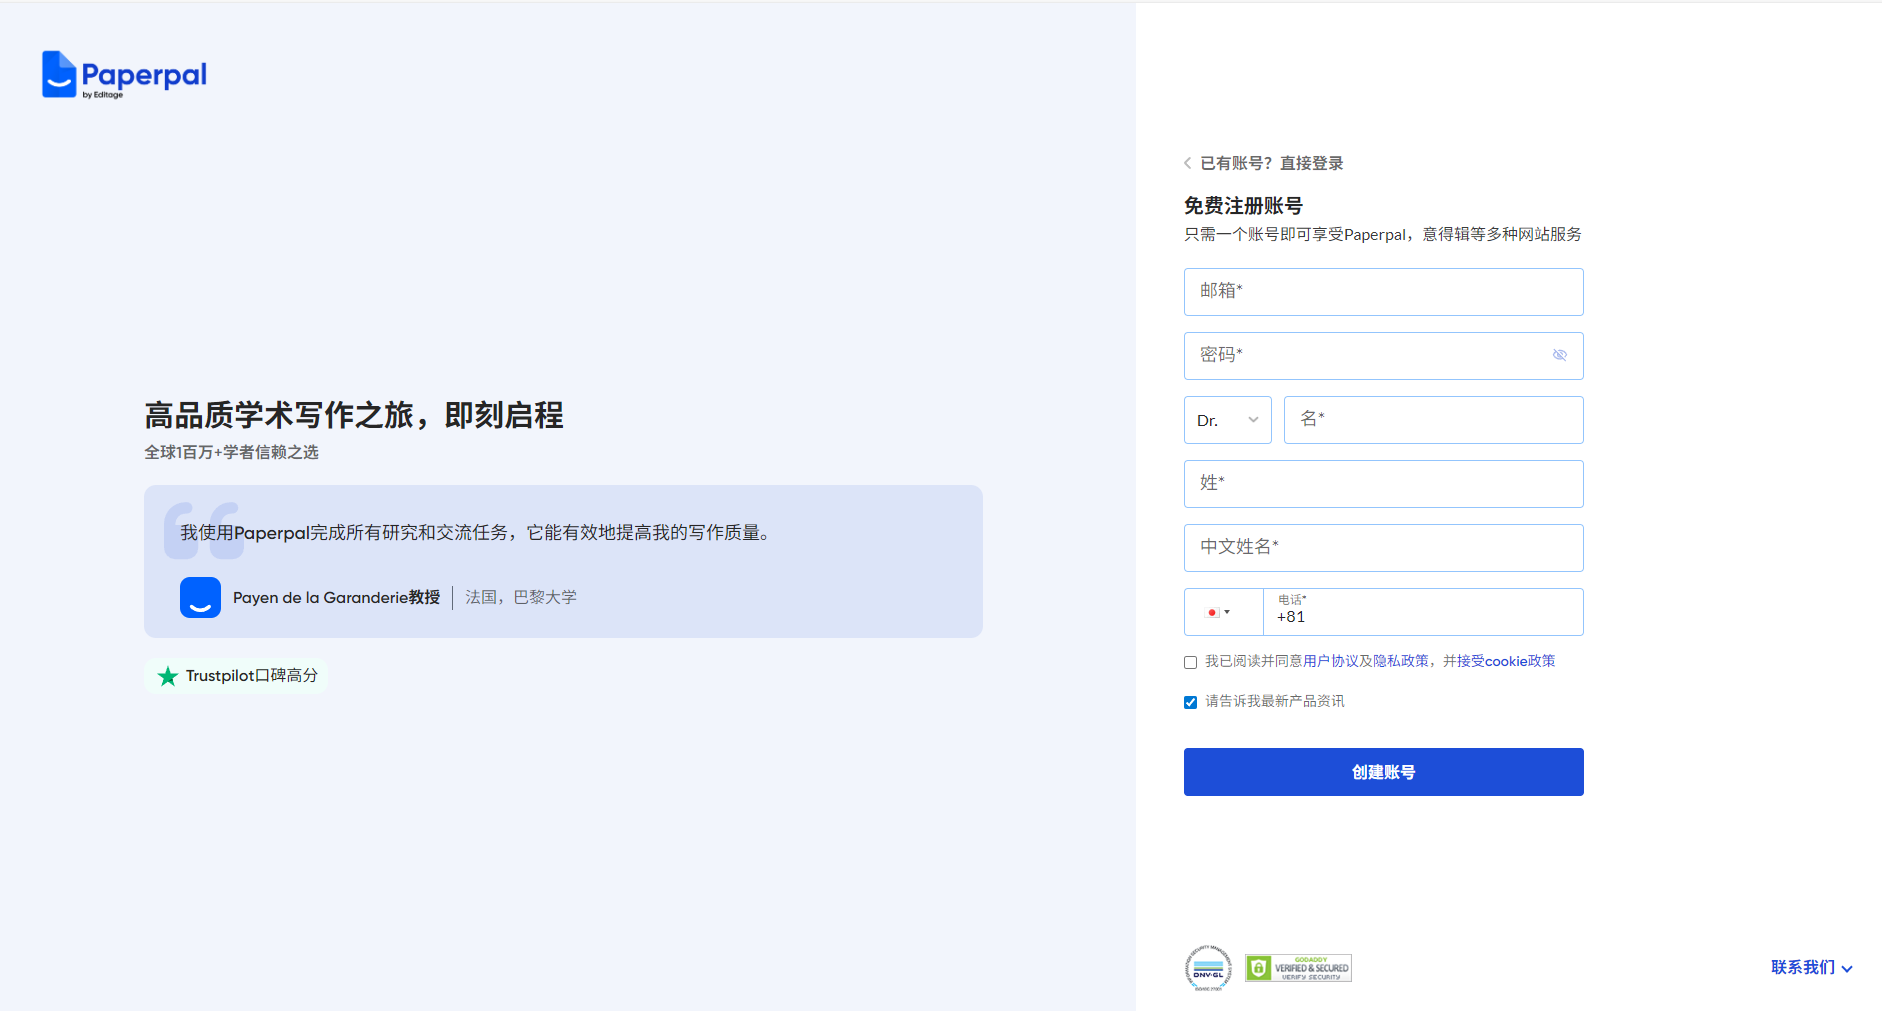Check the agree-to-terms 我已阅读并同意 checkbox
This screenshot has width=1882, height=1011.
click(1190, 662)
